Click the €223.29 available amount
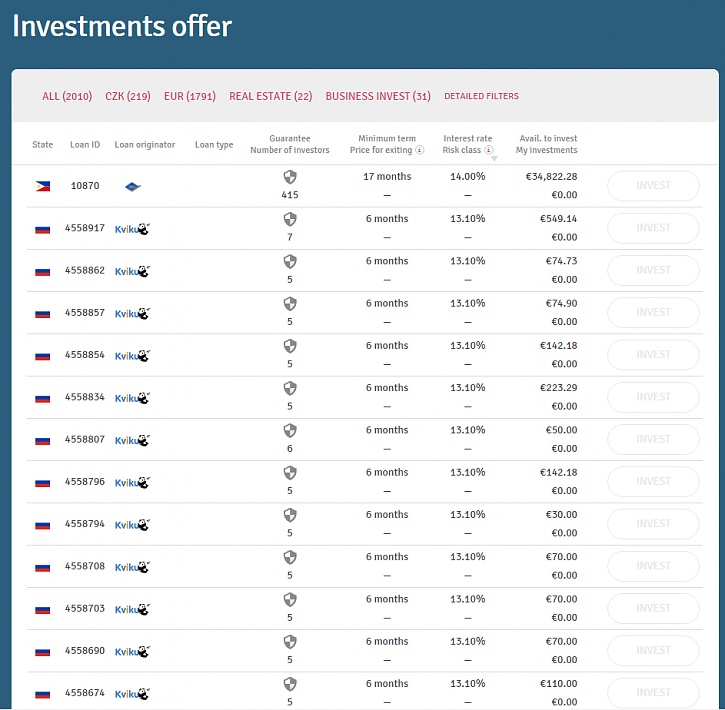This screenshot has height=710, width=725. pos(559,388)
